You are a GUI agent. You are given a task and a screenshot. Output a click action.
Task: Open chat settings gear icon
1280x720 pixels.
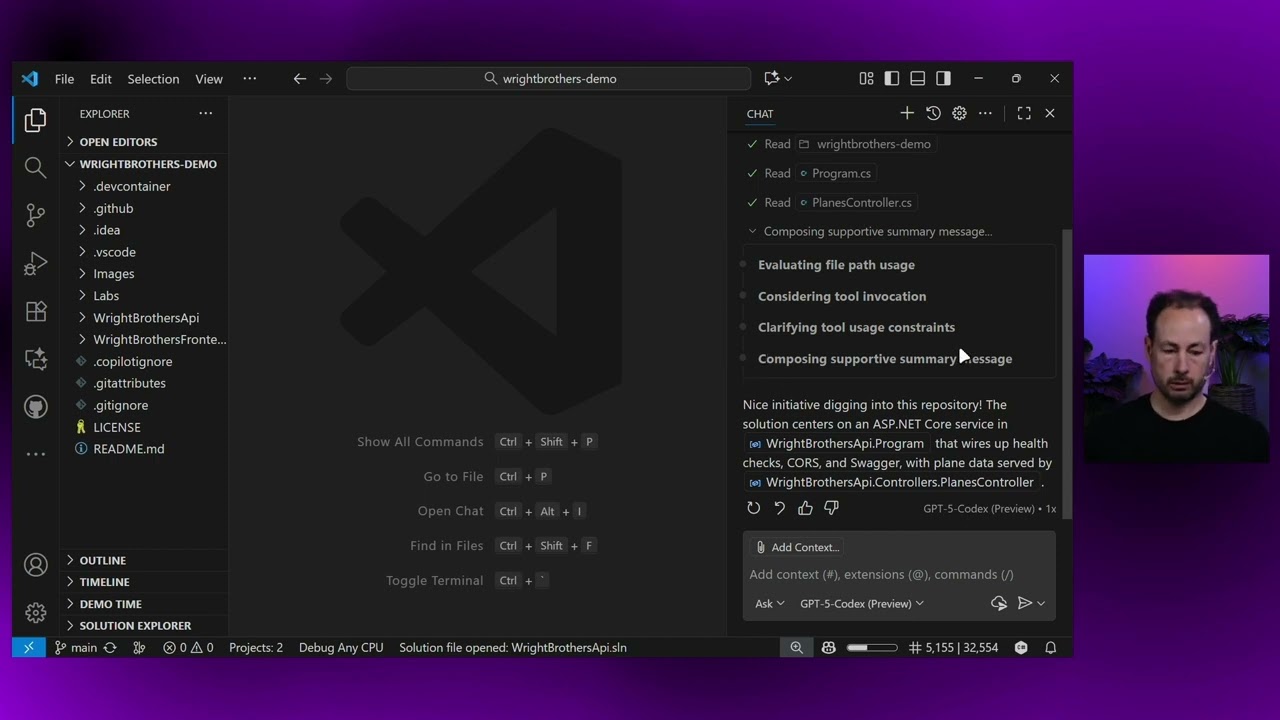click(x=959, y=113)
